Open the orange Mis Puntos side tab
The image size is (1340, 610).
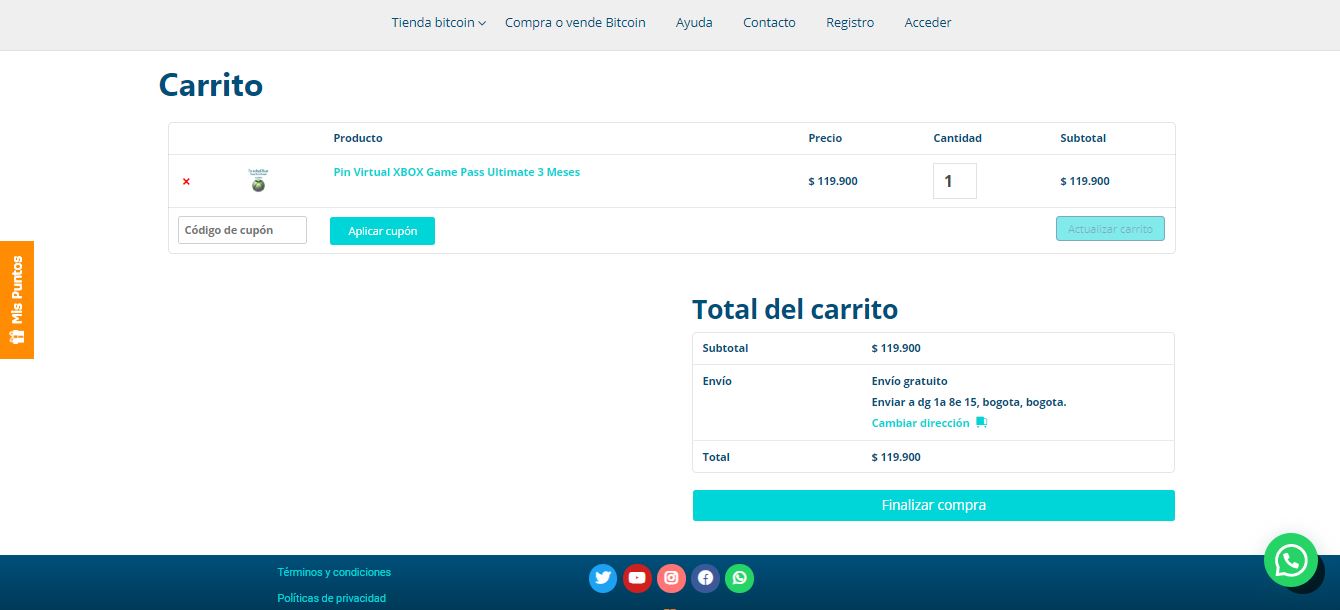(x=17, y=300)
